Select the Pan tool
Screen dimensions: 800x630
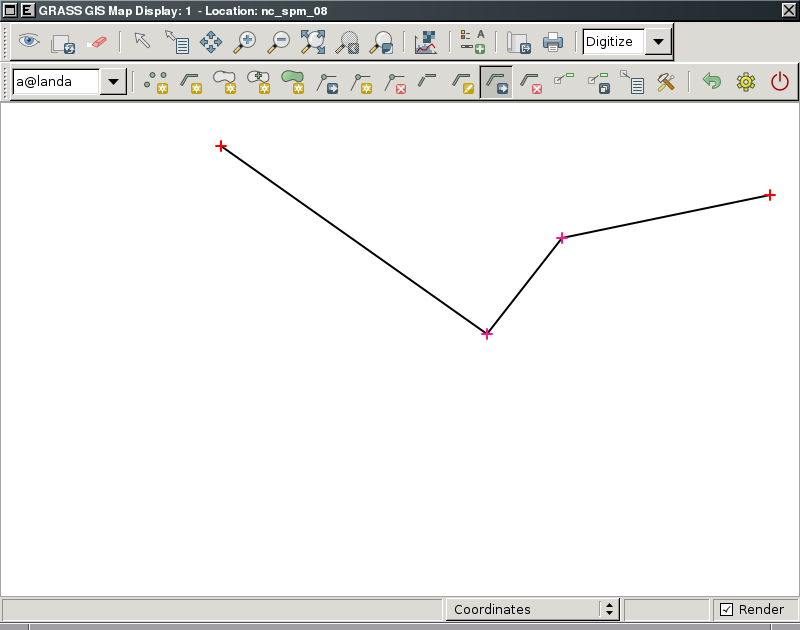(x=211, y=42)
